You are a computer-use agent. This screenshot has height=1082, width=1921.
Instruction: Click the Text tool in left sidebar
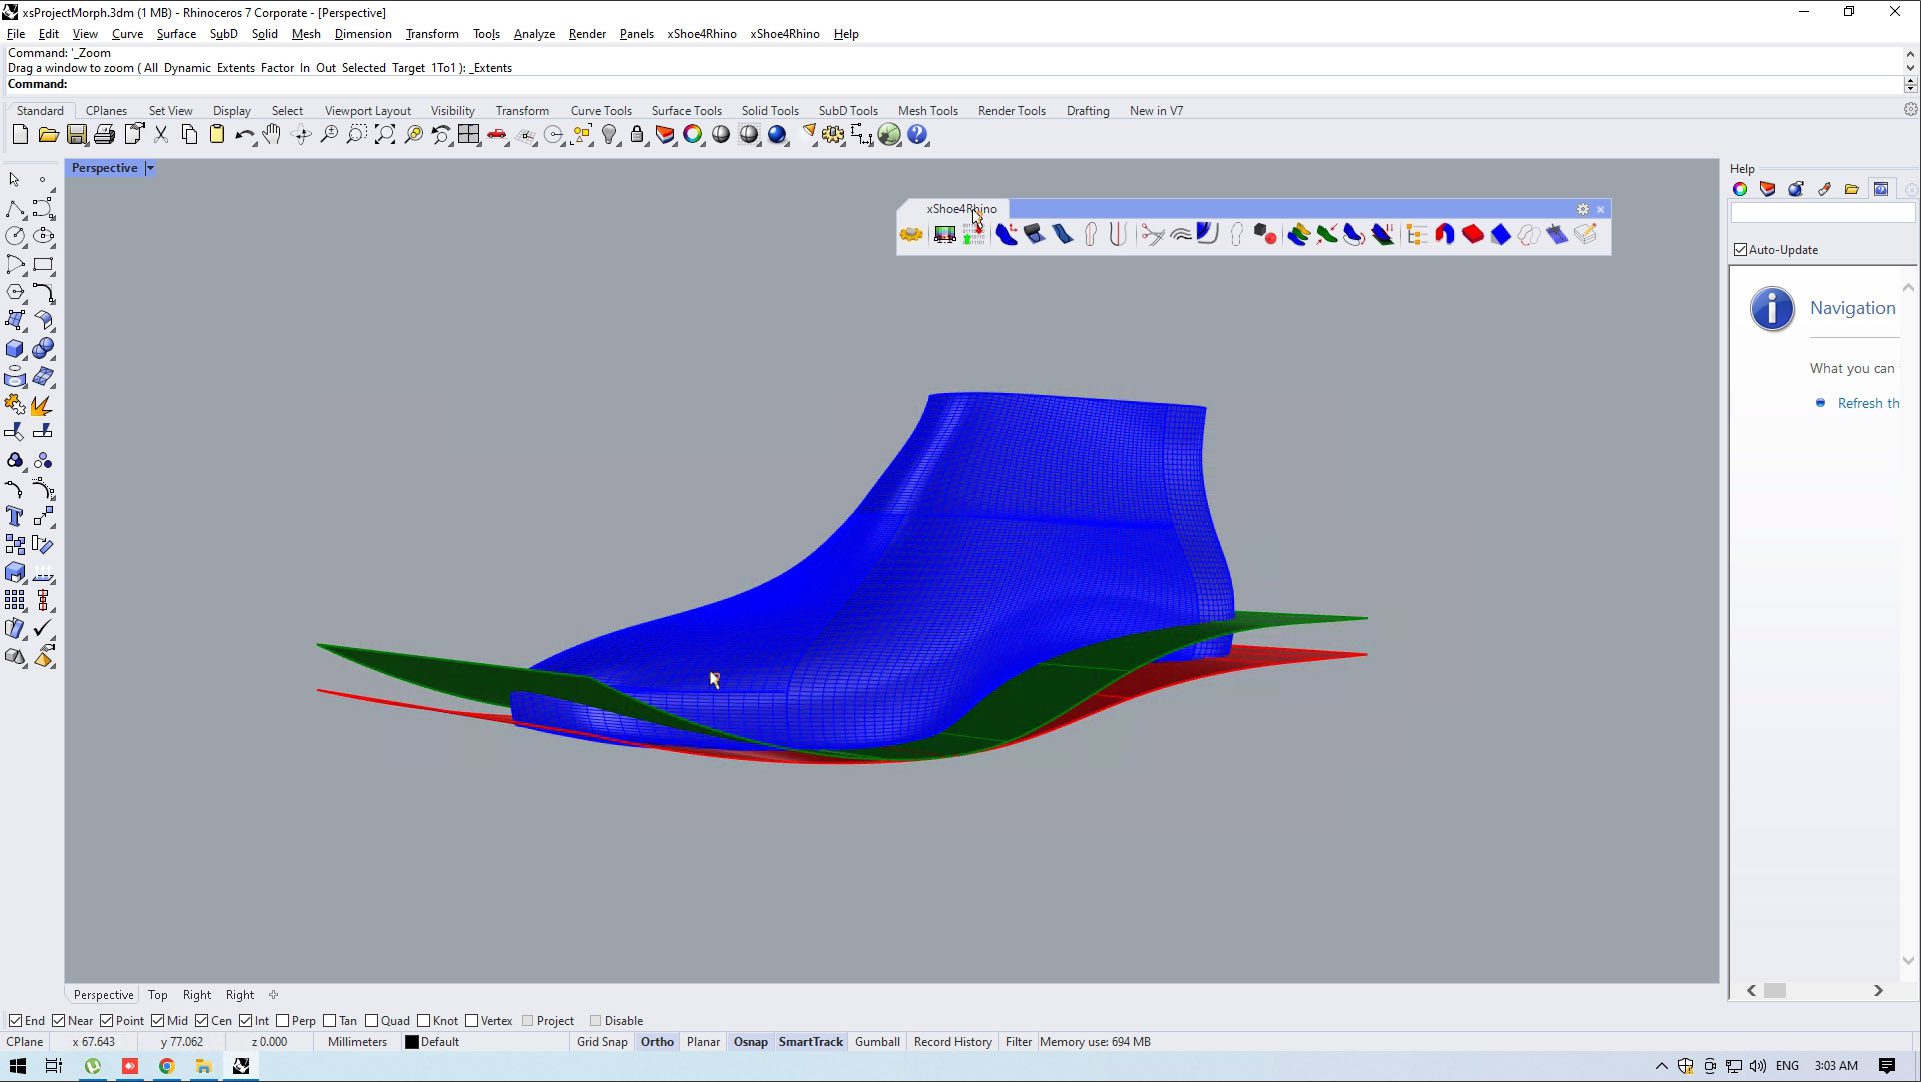pos(15,517)
